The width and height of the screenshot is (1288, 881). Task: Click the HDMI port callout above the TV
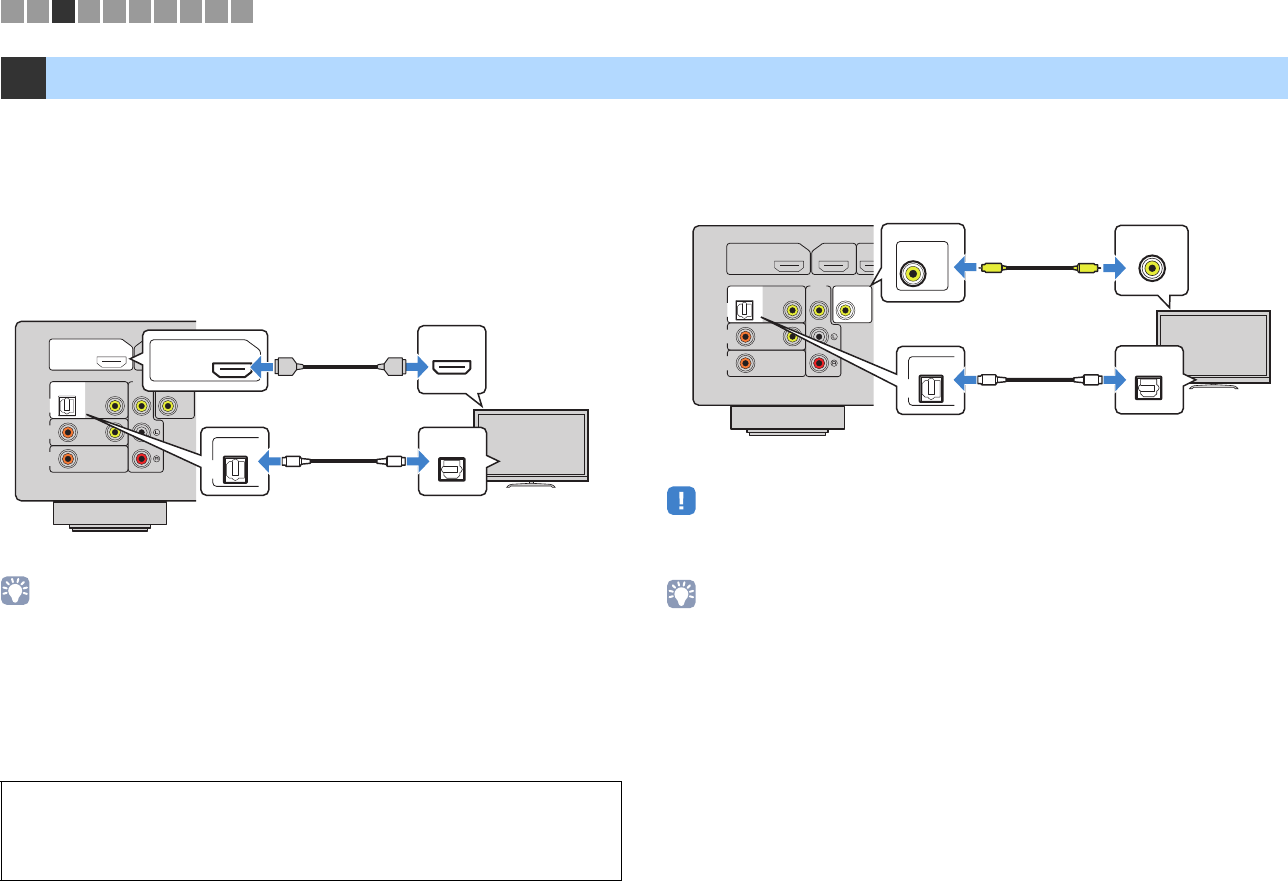(x=452, y=360)
